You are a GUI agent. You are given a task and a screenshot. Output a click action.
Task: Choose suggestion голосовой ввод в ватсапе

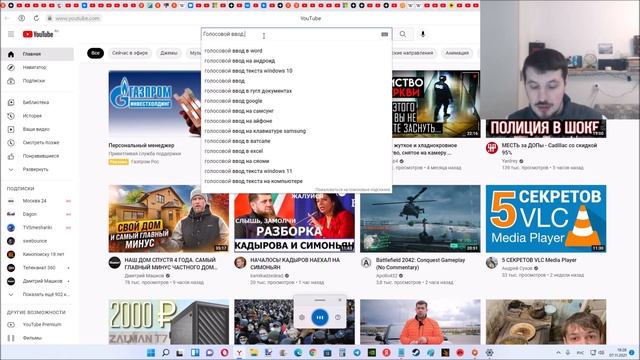pos(296,141)
